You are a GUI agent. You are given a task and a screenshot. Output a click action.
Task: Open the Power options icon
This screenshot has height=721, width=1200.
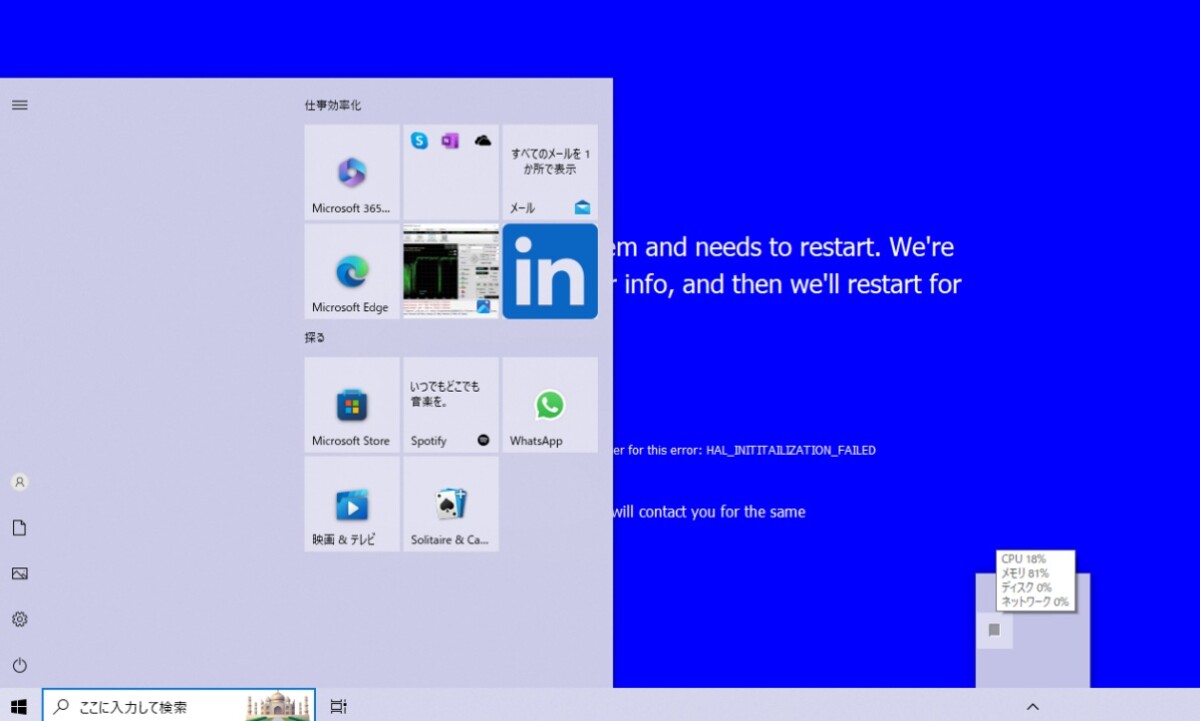pos(19,665)
